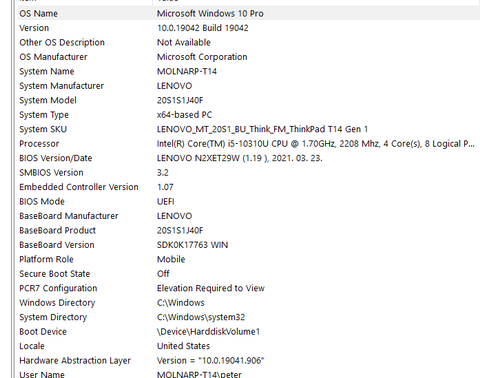
Task: Select the Boot Device row
Action: coord(249,332)
